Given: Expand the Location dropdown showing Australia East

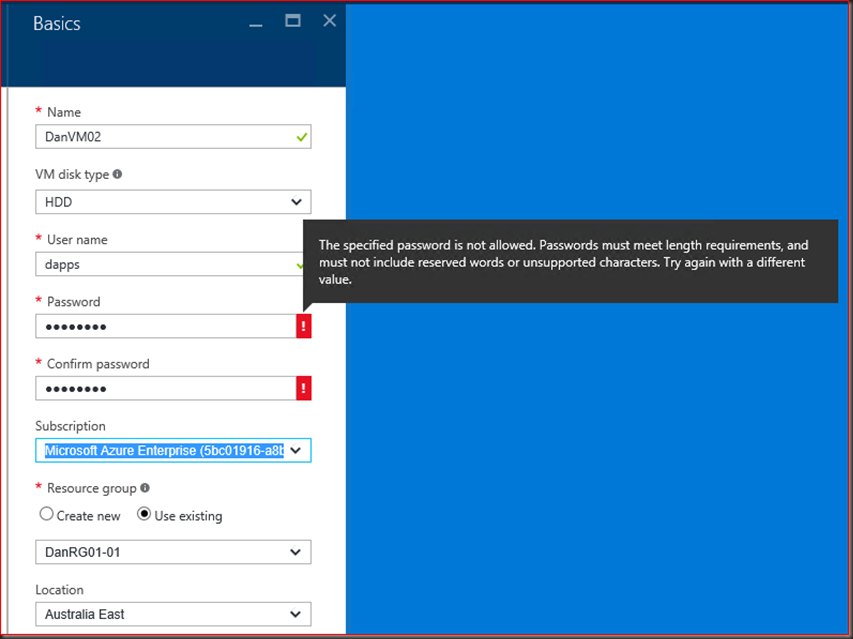Looking at the screenshot, I should coord(173,614).
